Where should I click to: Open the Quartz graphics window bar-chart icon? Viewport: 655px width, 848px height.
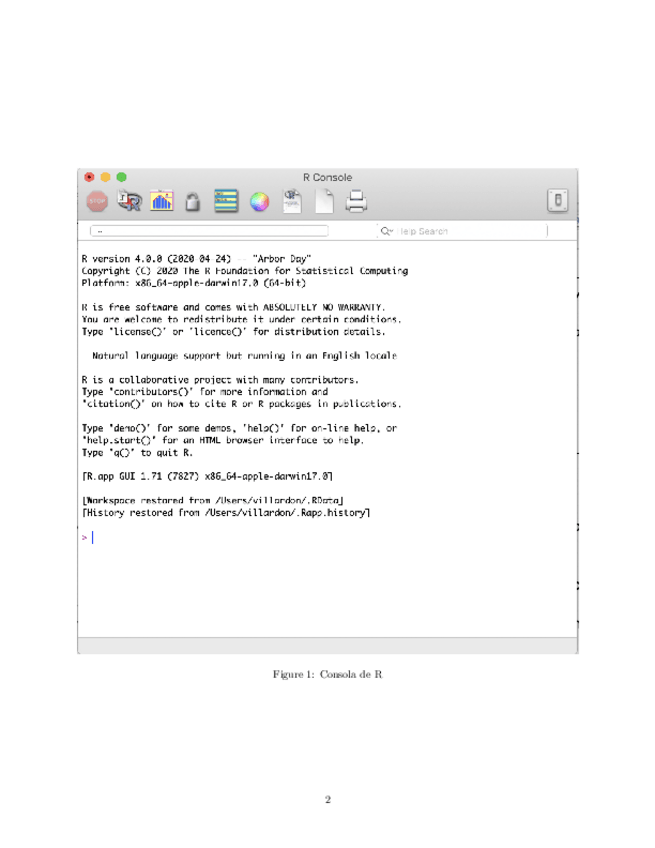coord(162,201)
